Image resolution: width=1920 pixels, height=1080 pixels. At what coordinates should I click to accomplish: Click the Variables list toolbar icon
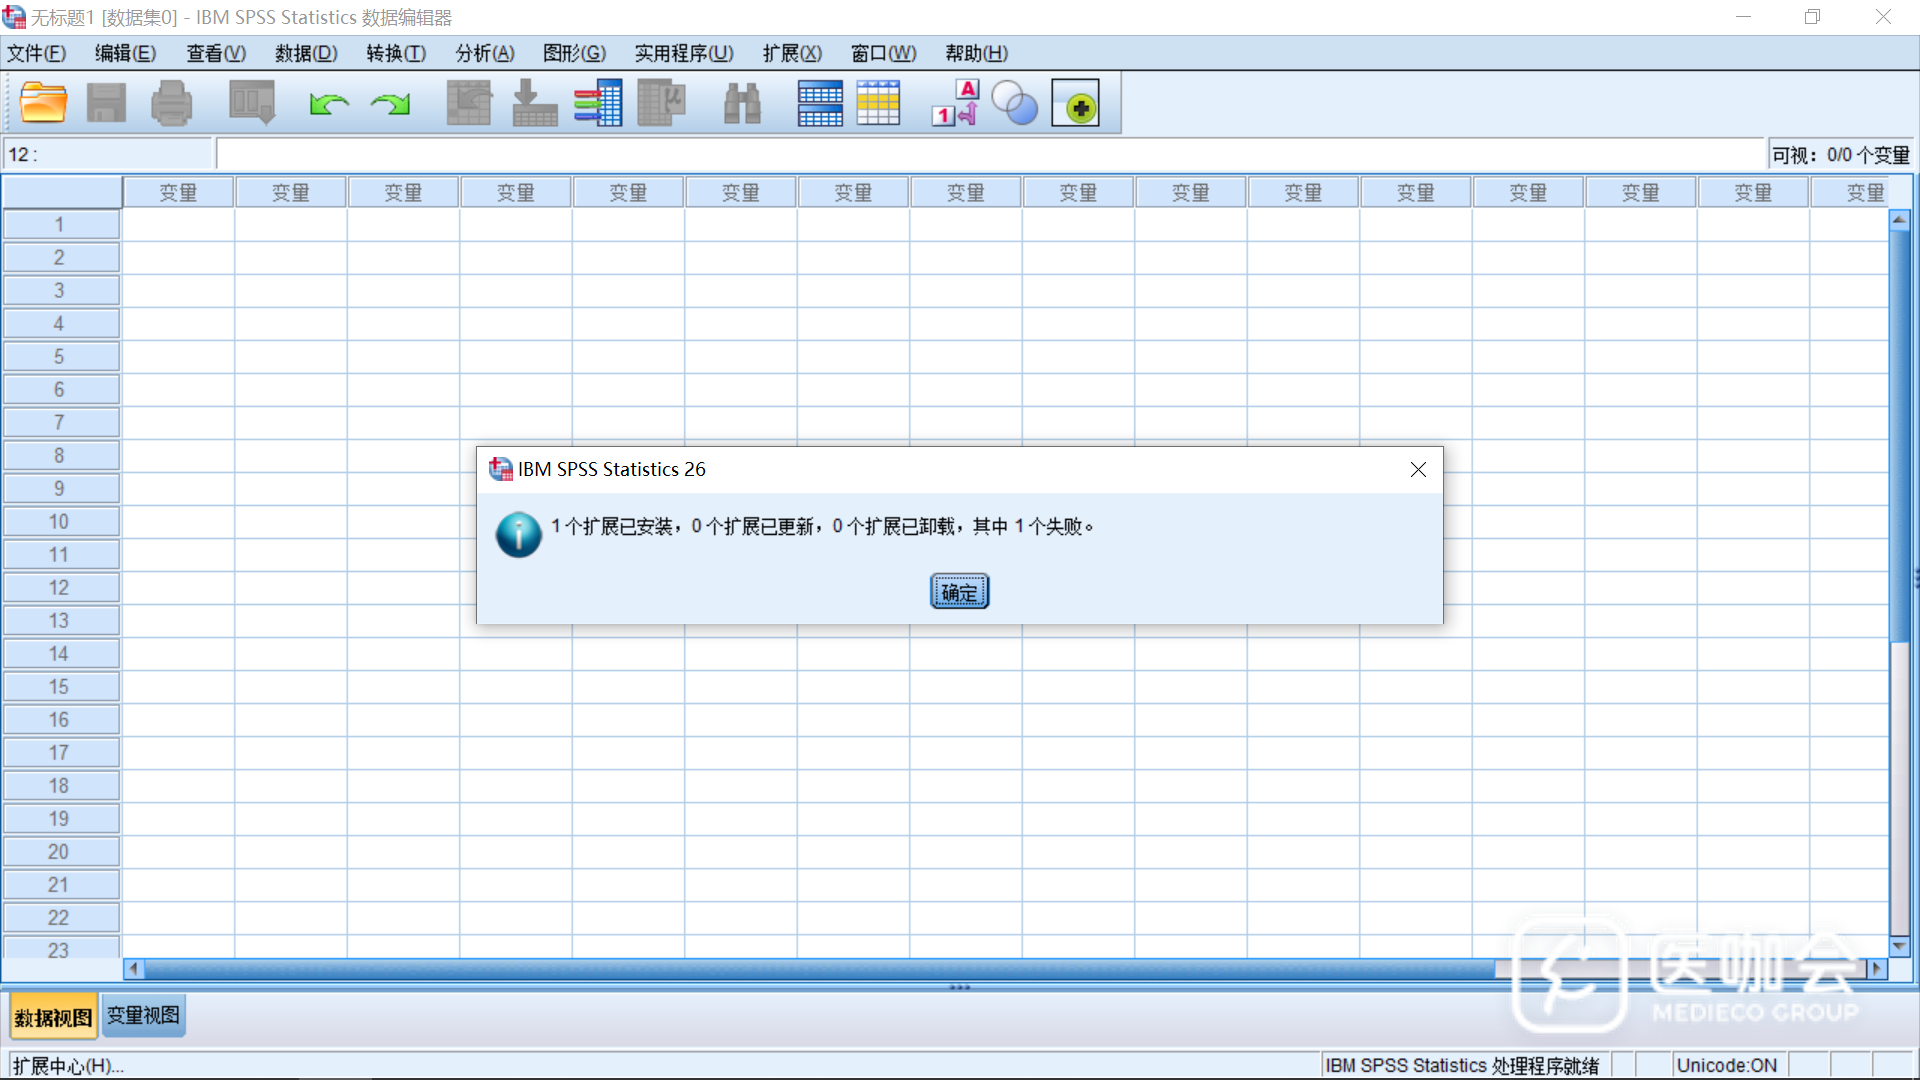pyautogui.click(x=598, y=103)
